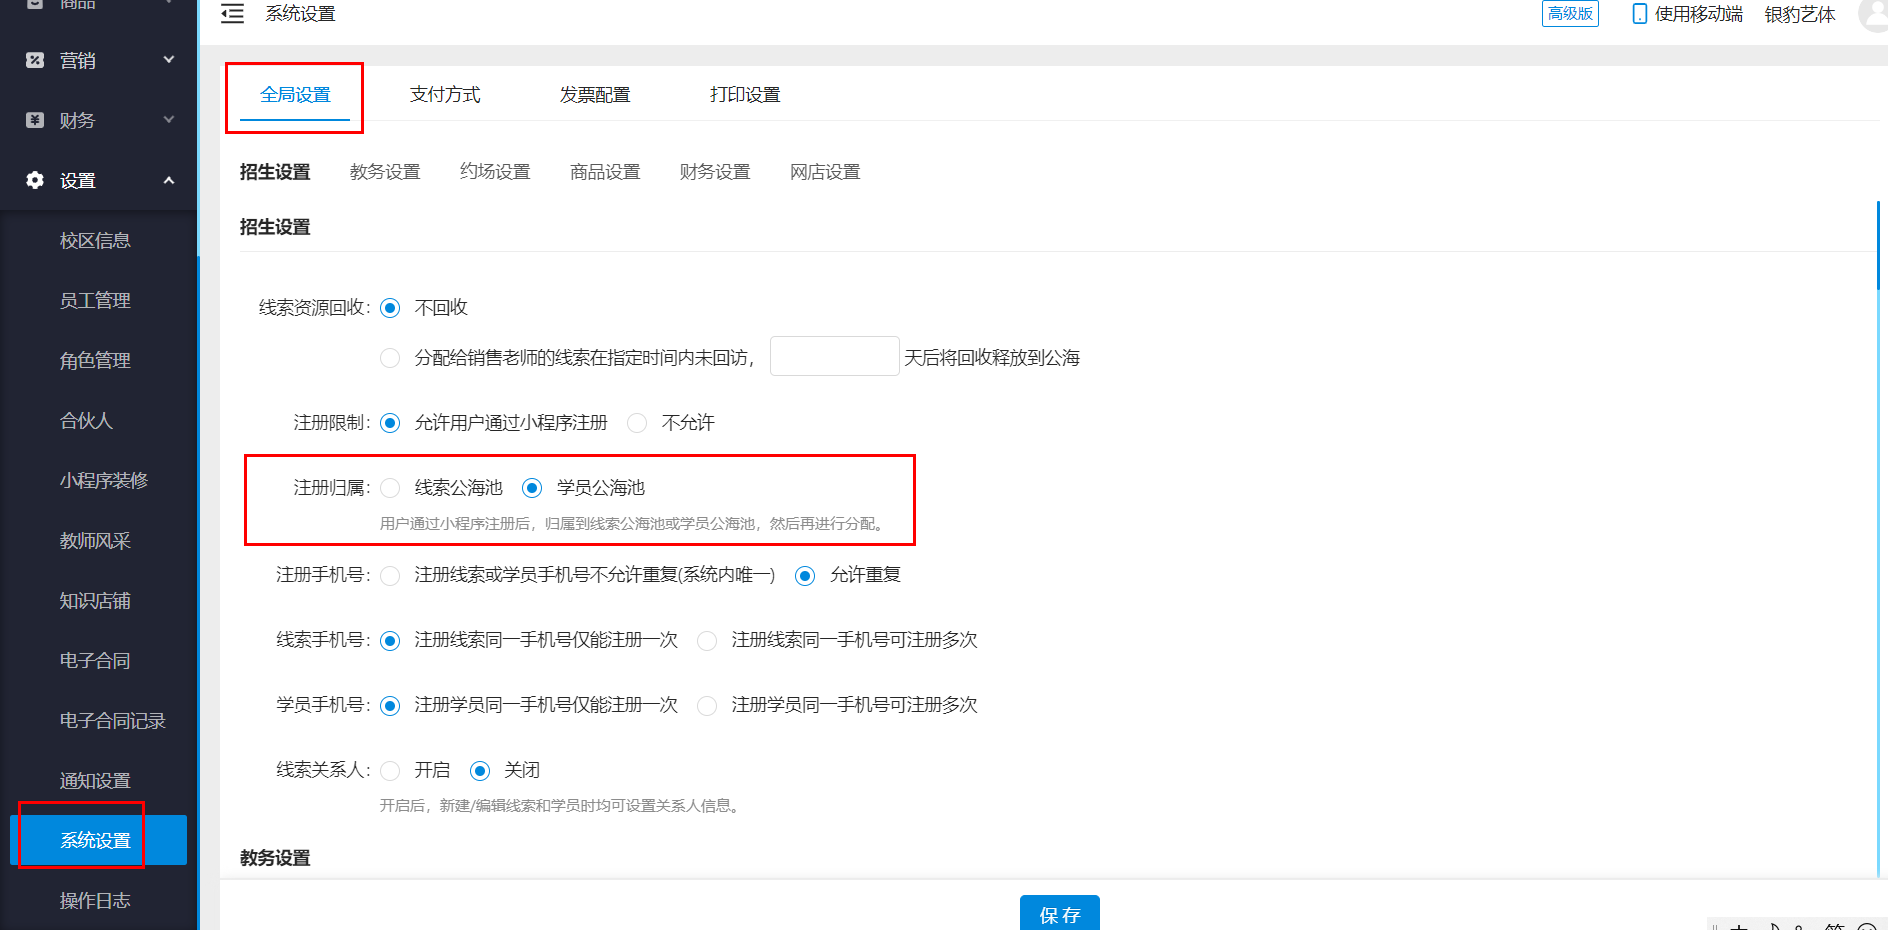Select the 营销 icon in the sidebar

point(35,60)
